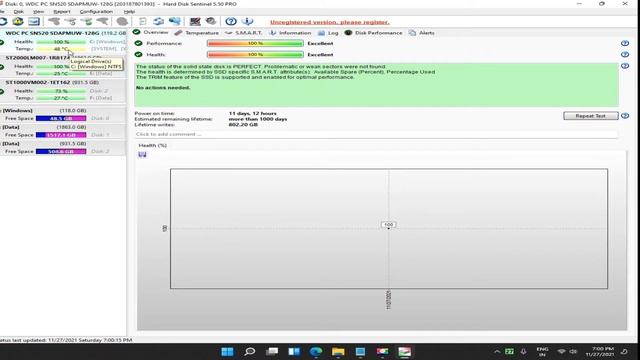Open the Windows Start menu
The width and height of the screenshot is (640, 360).
pos(227,351)
